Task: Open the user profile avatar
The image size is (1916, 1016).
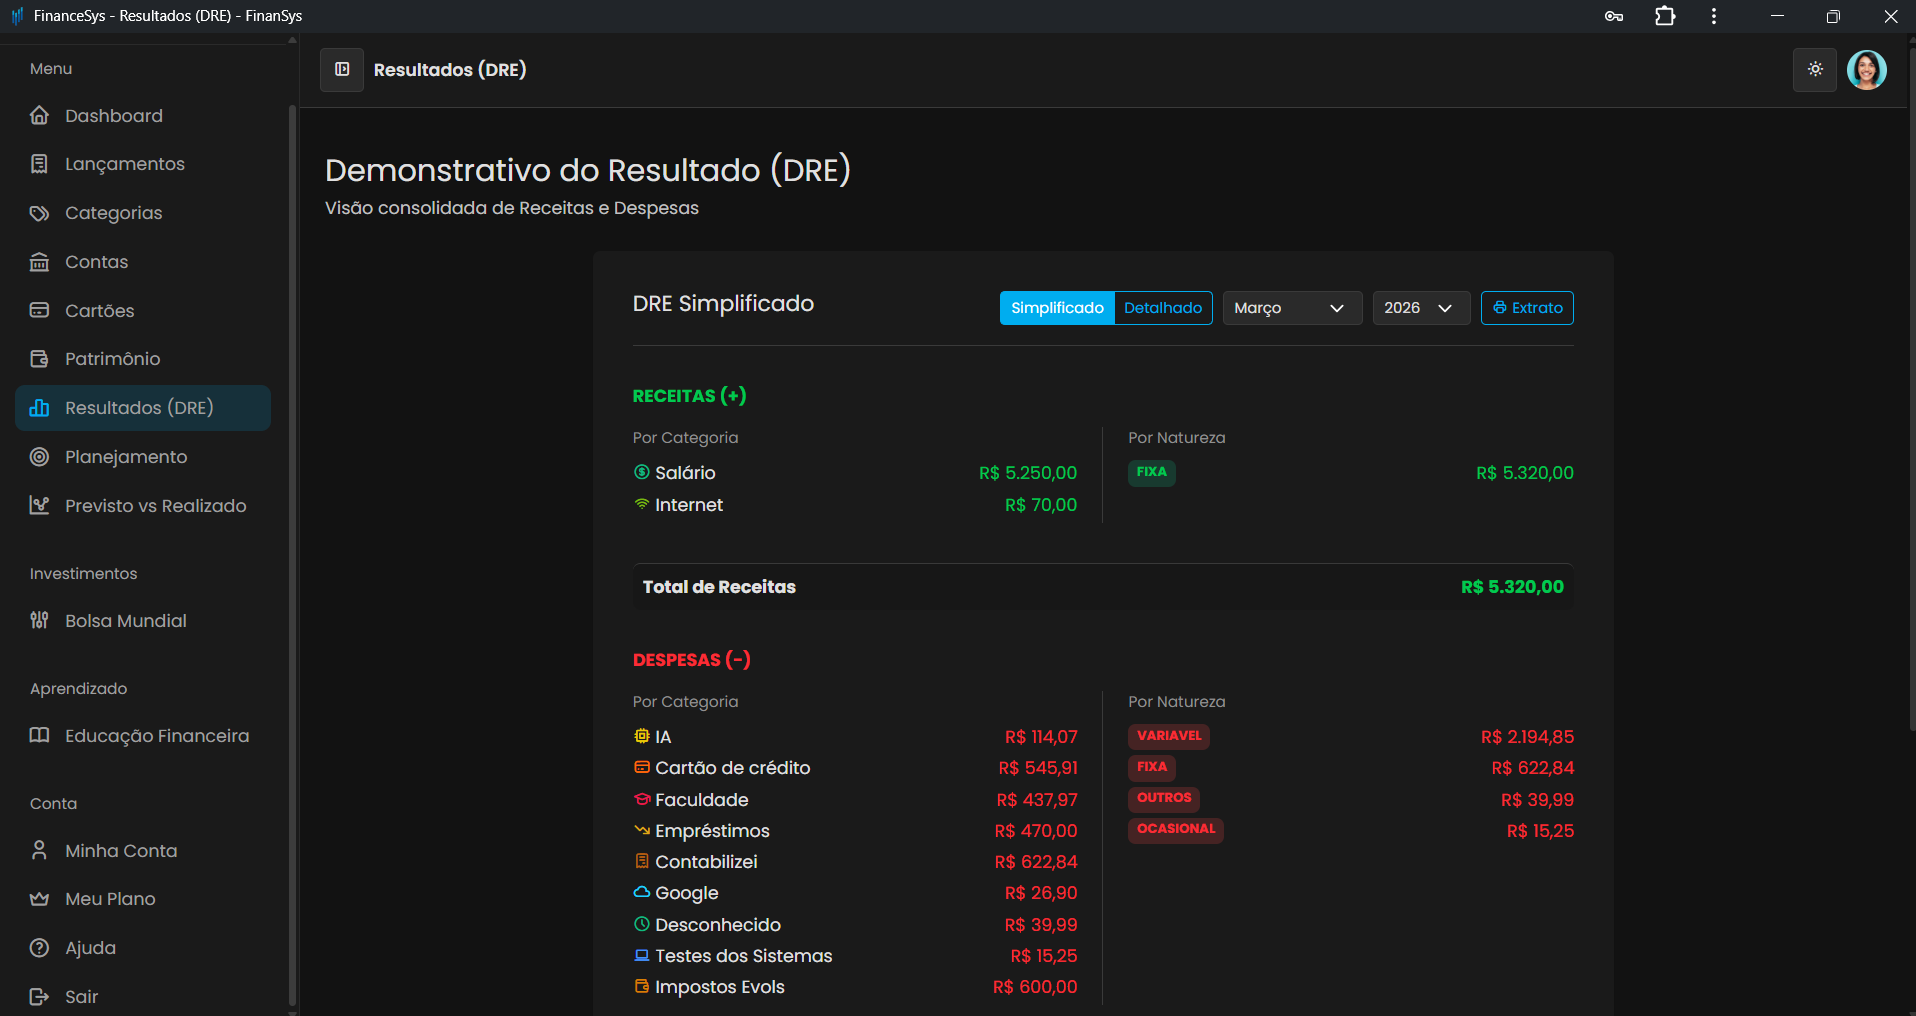Action: pyautogui.click(x=1866, y=70)
